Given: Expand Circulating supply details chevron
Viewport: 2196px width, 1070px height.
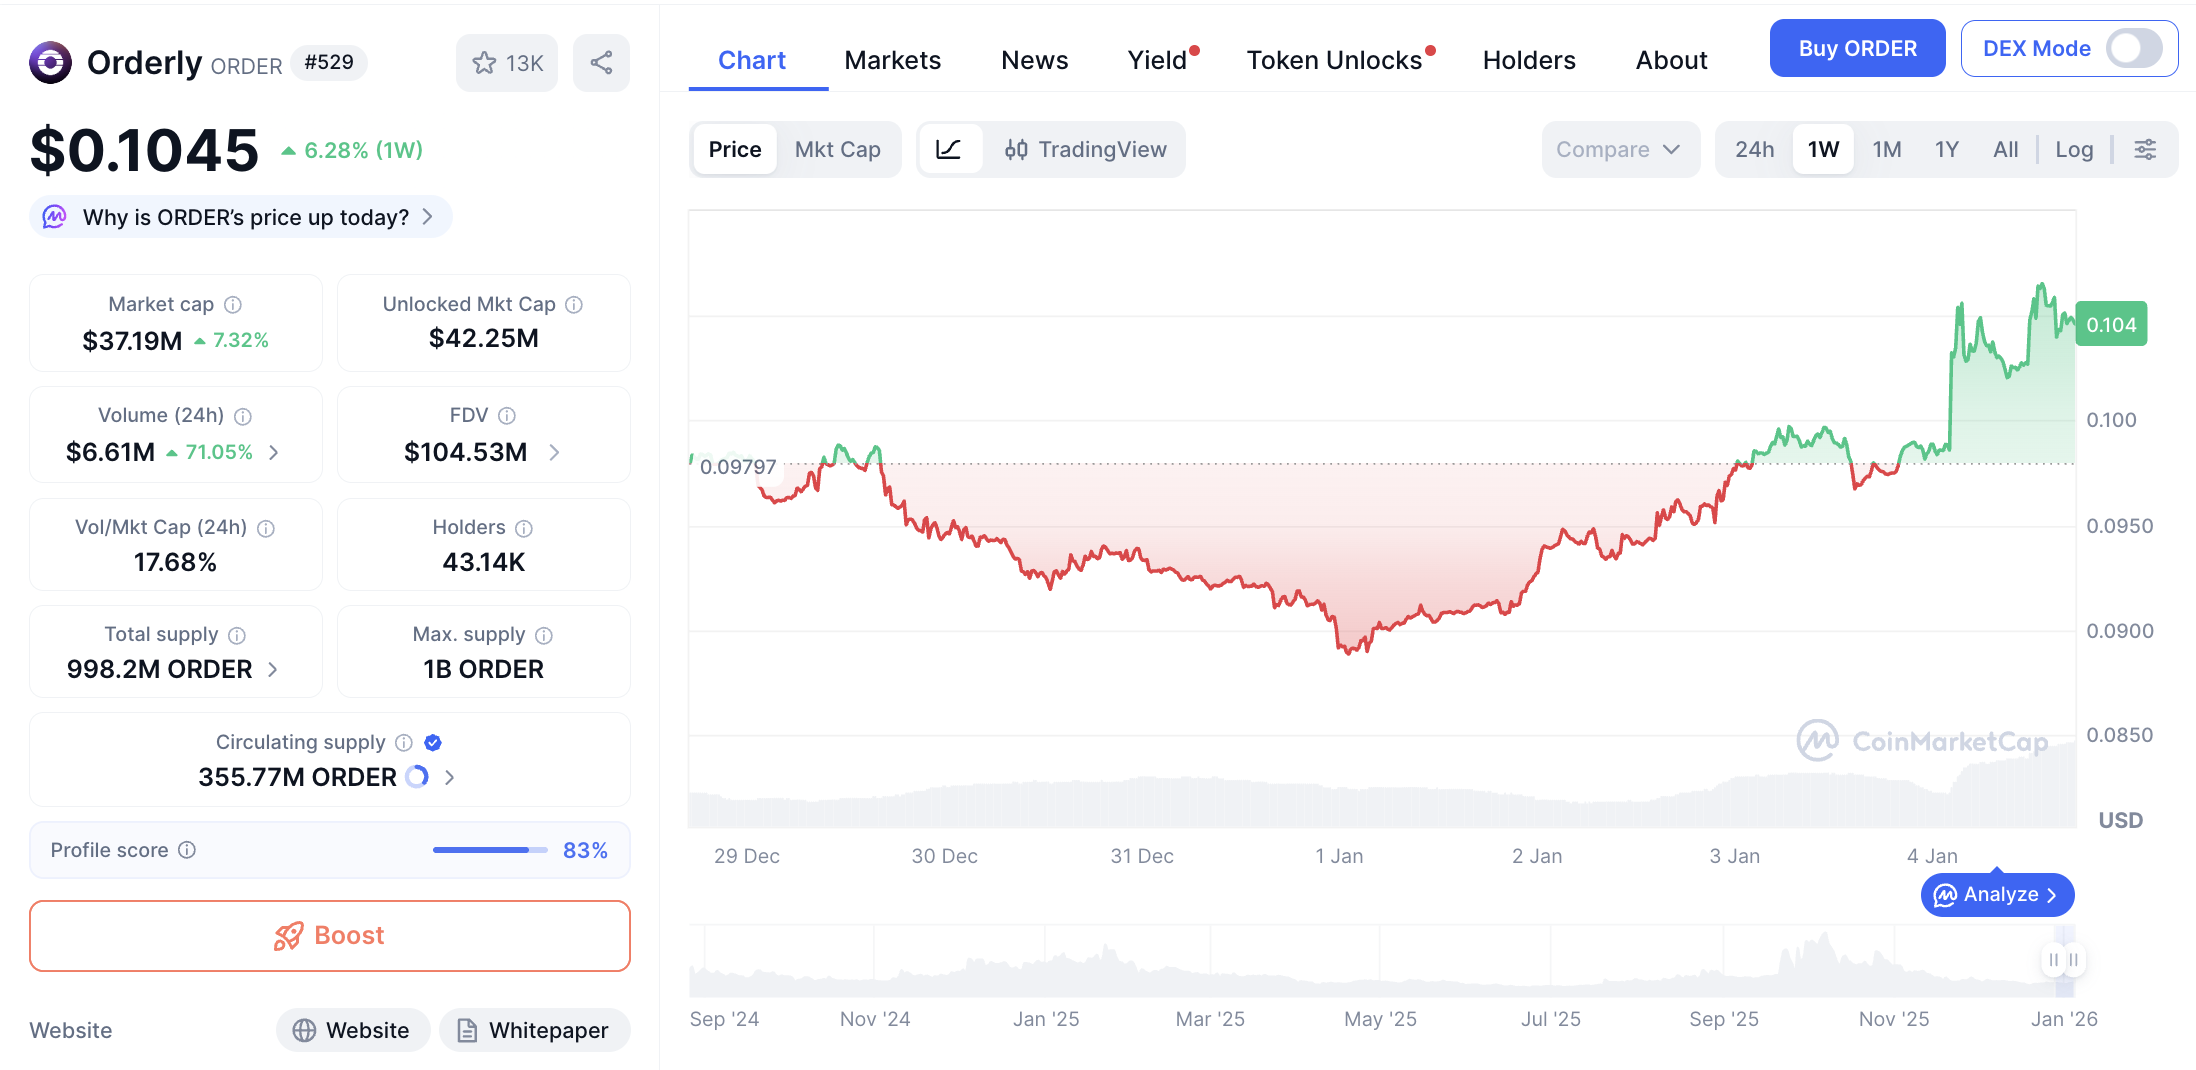Looking at the screenshot, I should [450, 777].
